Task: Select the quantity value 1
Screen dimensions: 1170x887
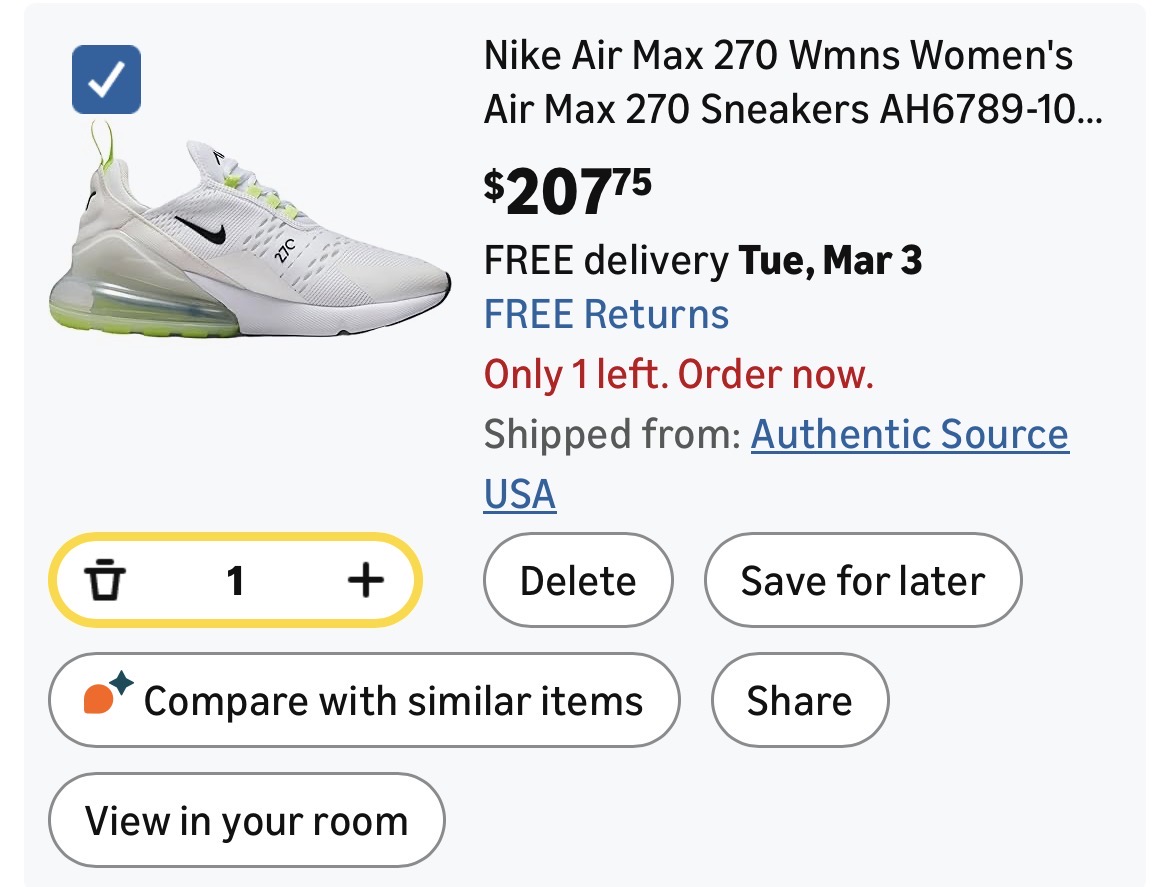Action: [235, 580]
